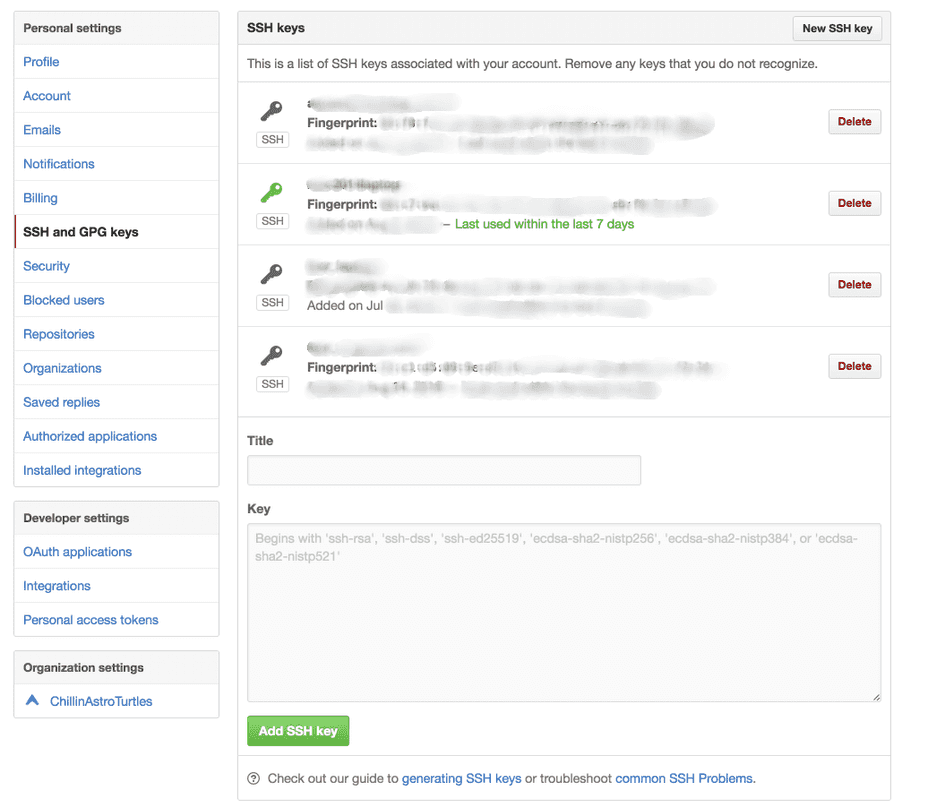This screenshot has height=807, width=945.
Task: Open the generating SSH keys guide
Action: click(461, 778)
